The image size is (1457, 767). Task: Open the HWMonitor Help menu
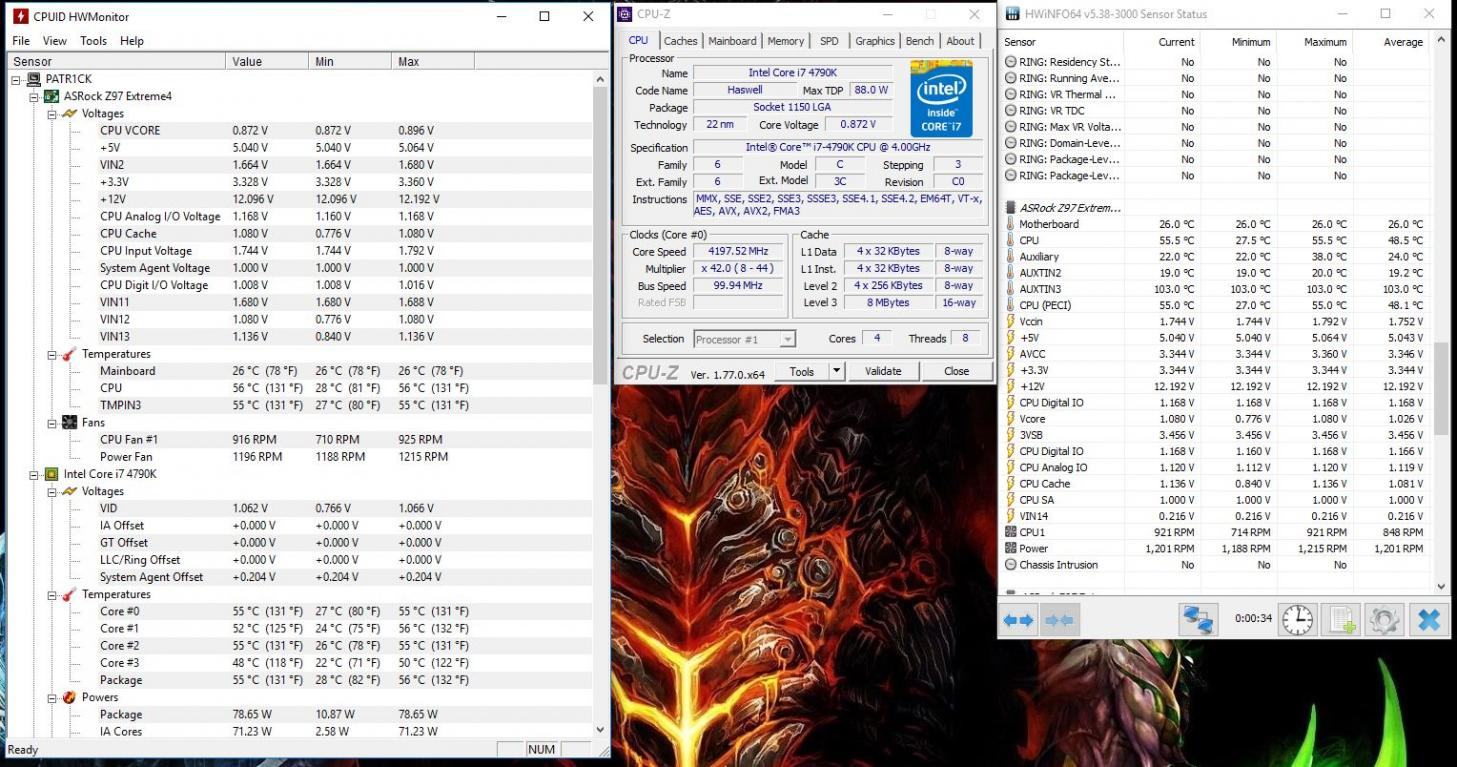point(132,41)
